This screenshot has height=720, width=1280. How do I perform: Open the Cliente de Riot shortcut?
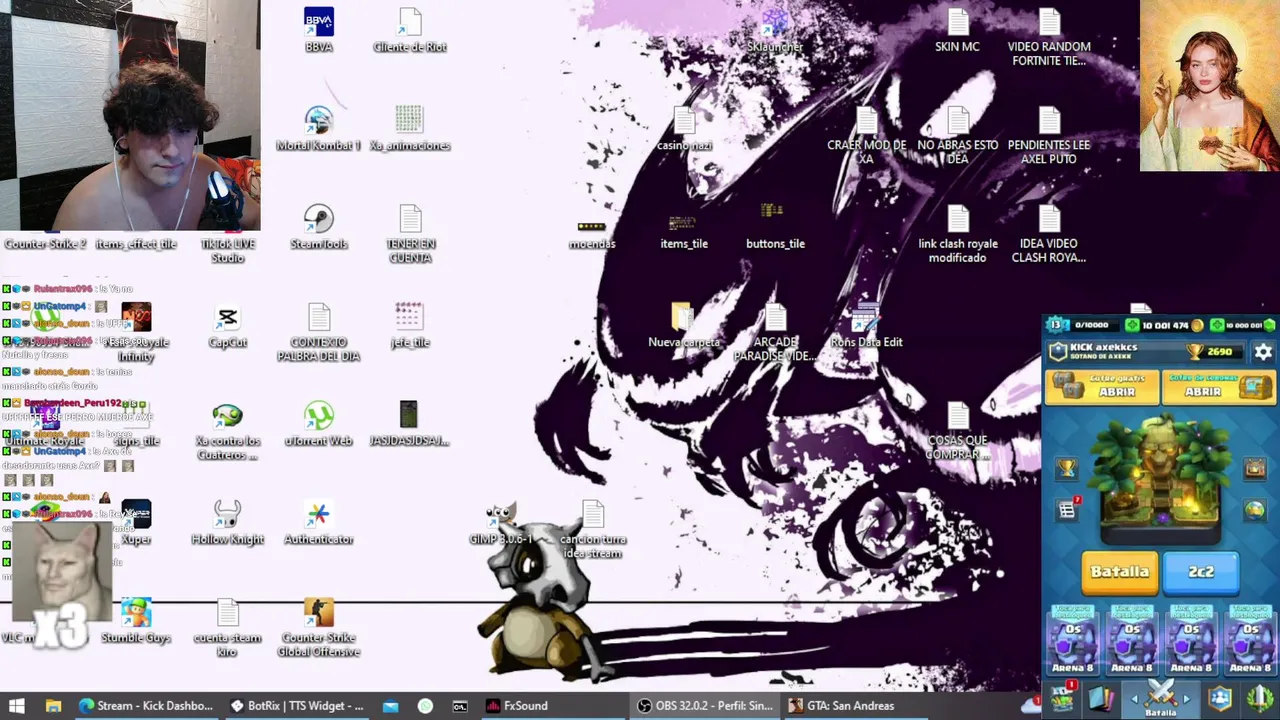pyautogui.click(x=409, y=30)
